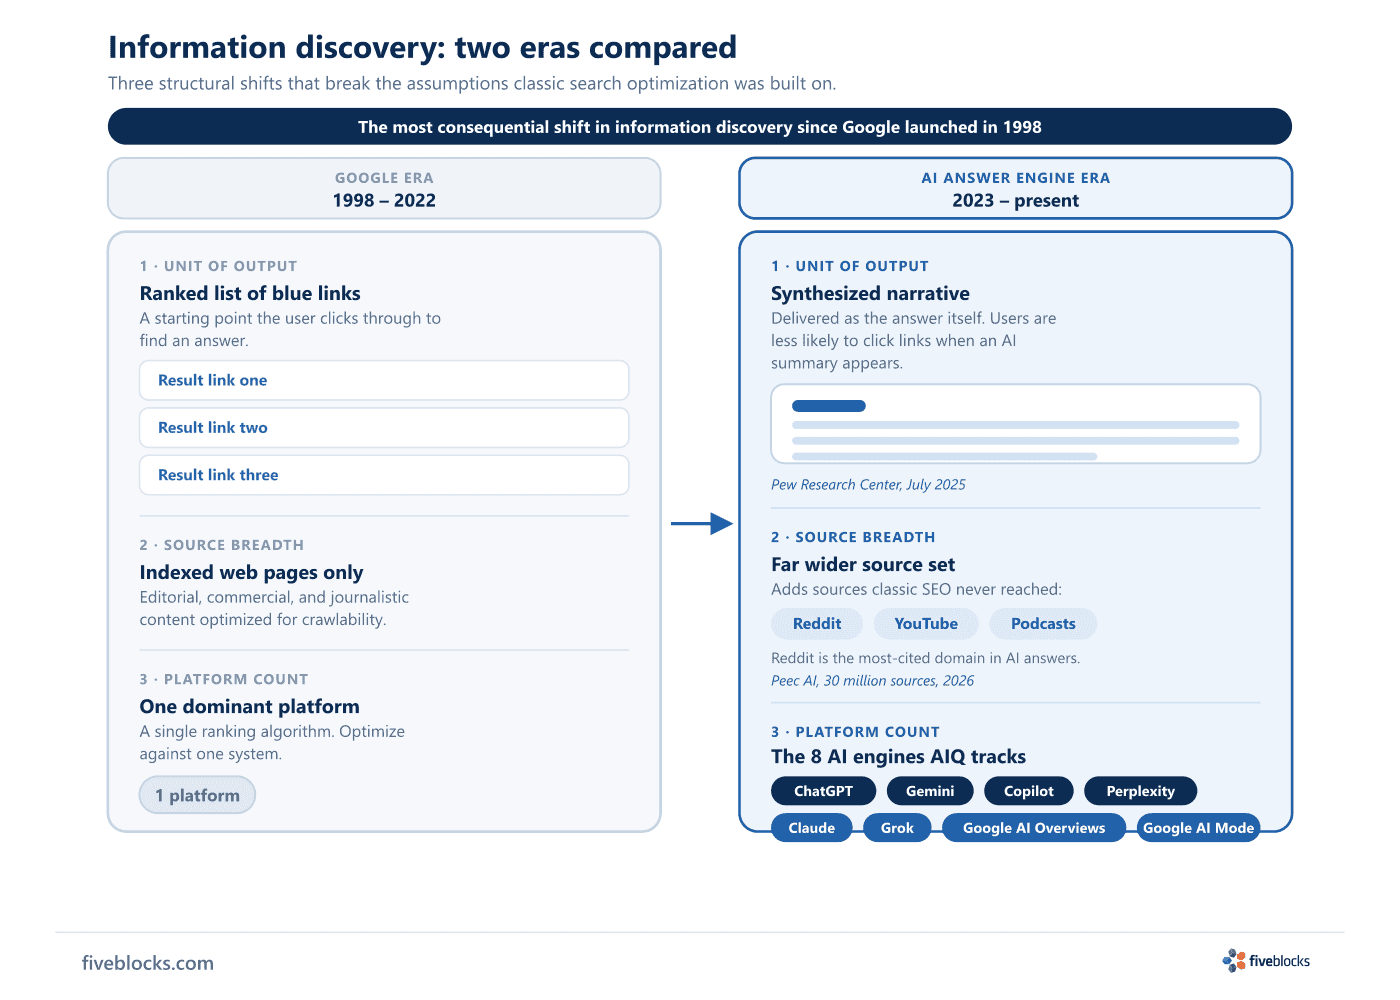Click the AI summary placeholder card
The width and height of the screenshot is (1400, 1000).
(1015, 424)
